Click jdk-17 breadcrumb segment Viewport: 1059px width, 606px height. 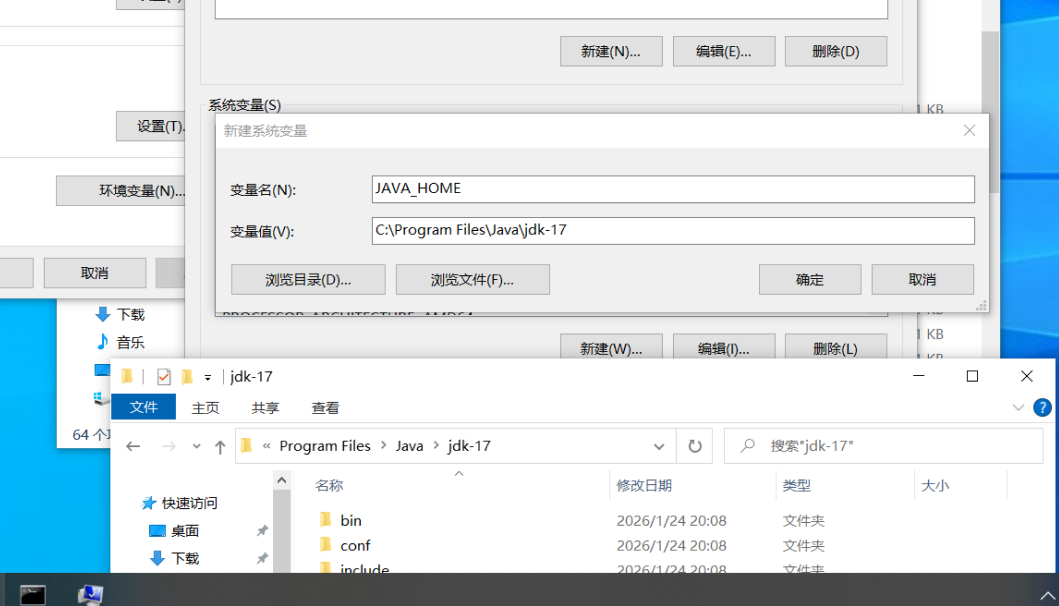pyautogui.click(x=469, y=446)
